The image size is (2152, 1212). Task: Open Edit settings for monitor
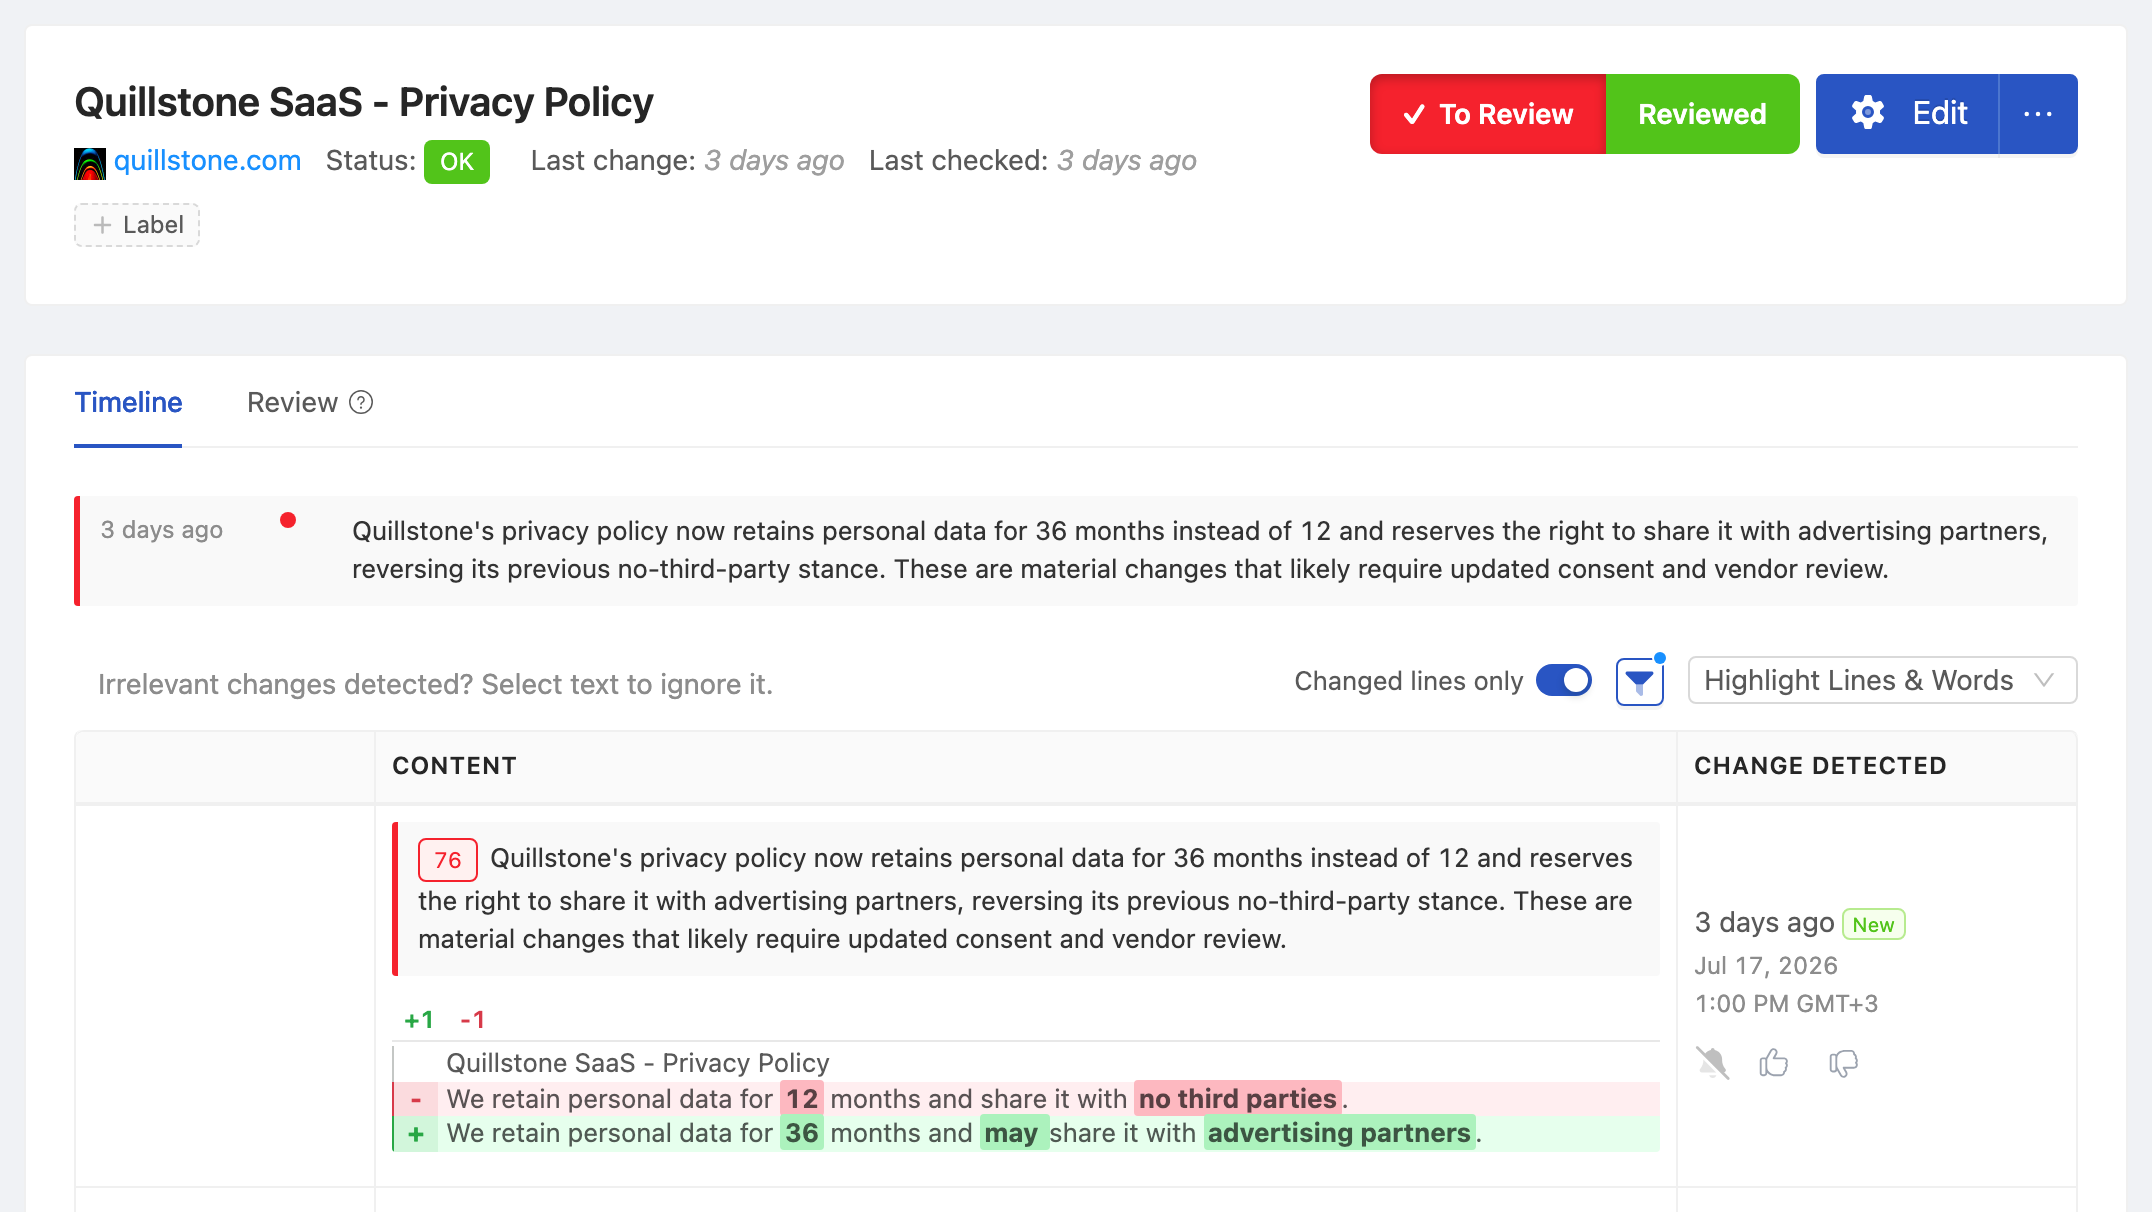coord(1907,114)
